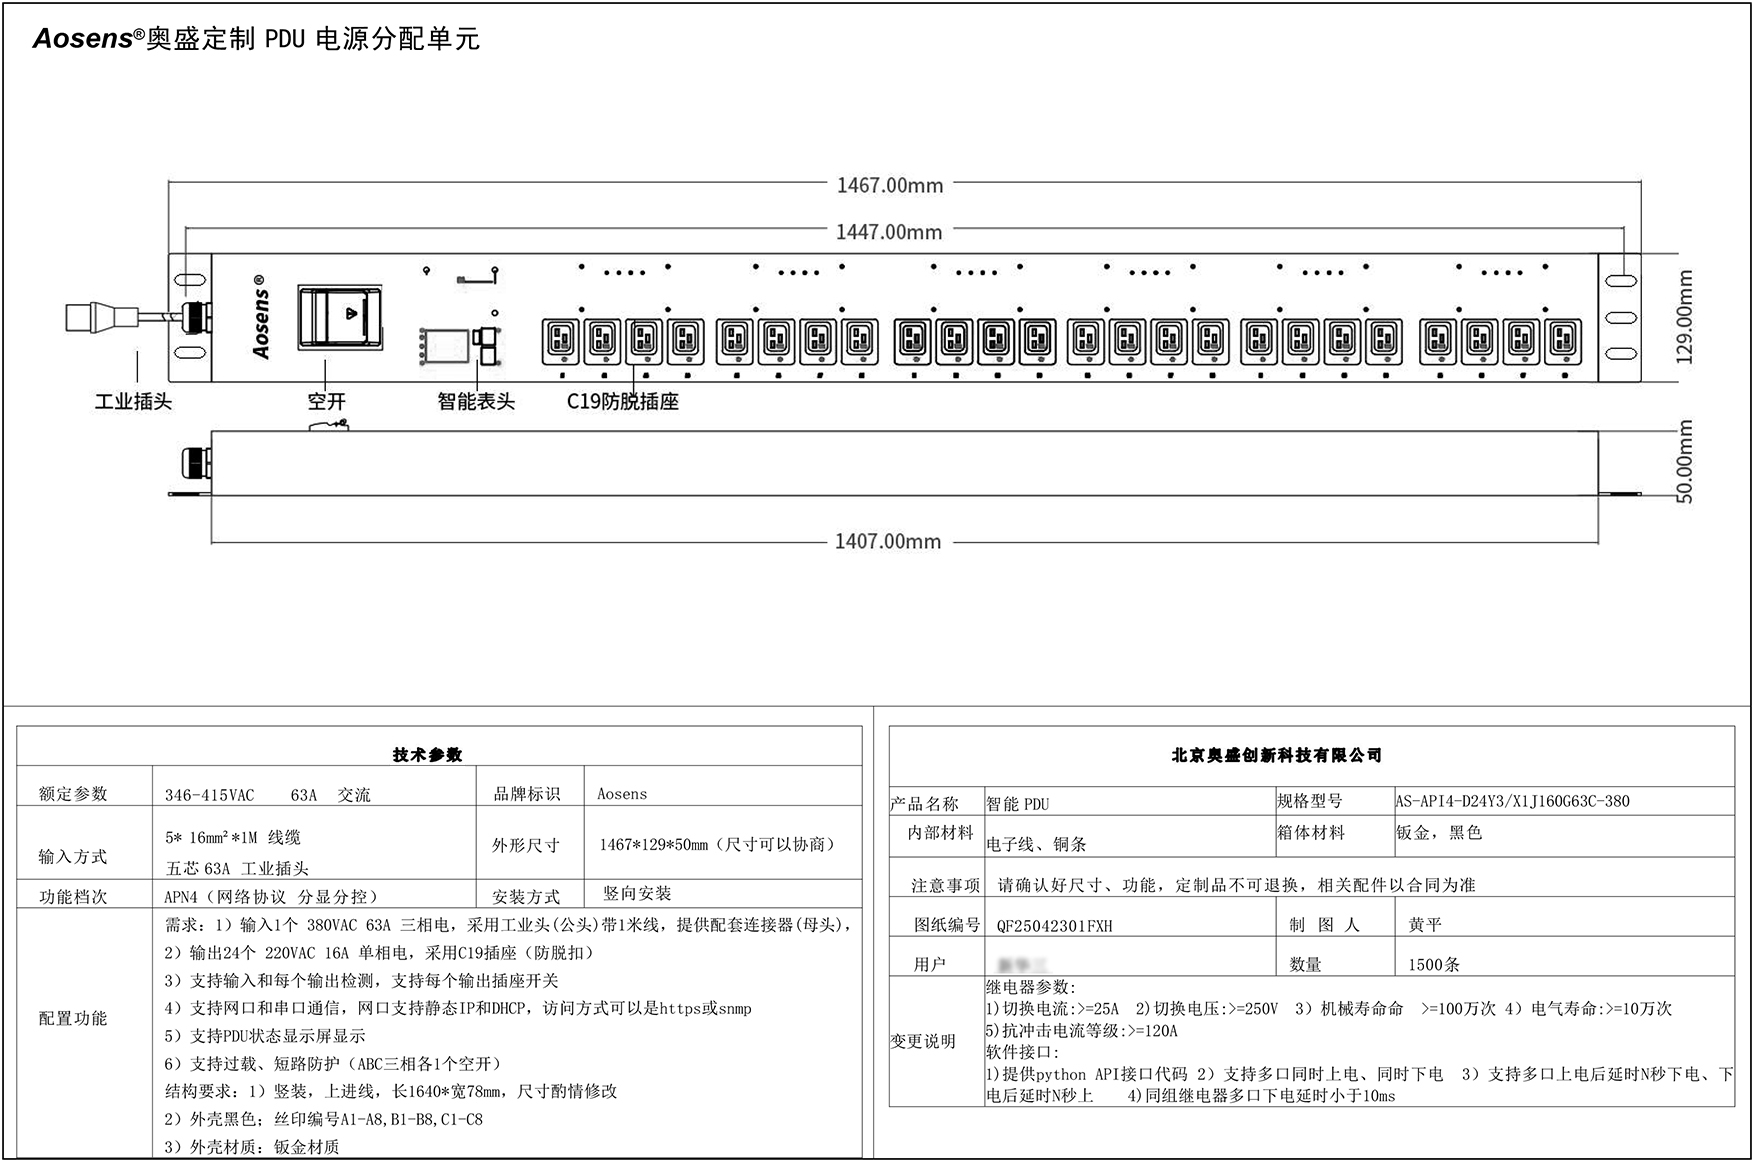This screenshot has height=1162, width=1754.
Task: Click the right mounting bracket with three slots
Action: [1620, 317]
